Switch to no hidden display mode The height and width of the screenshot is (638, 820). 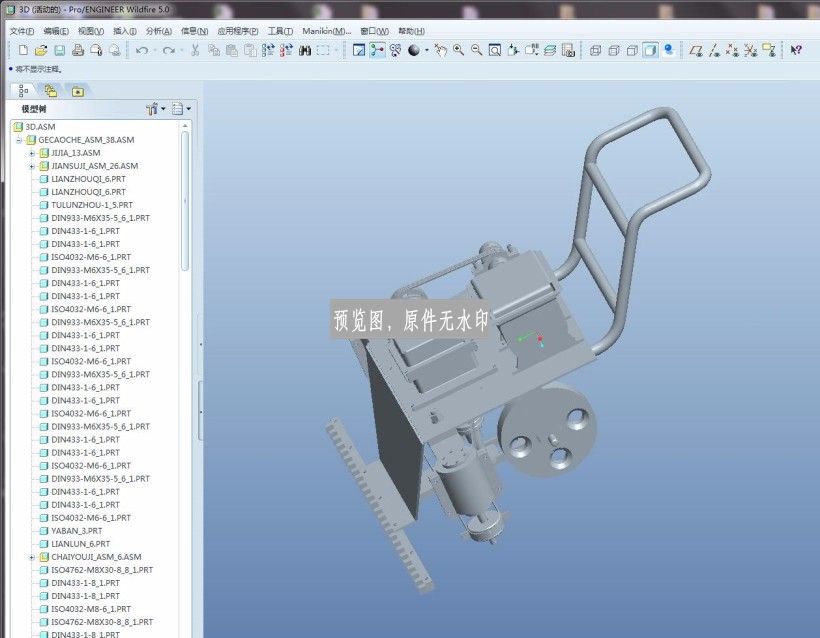point(632,50)
